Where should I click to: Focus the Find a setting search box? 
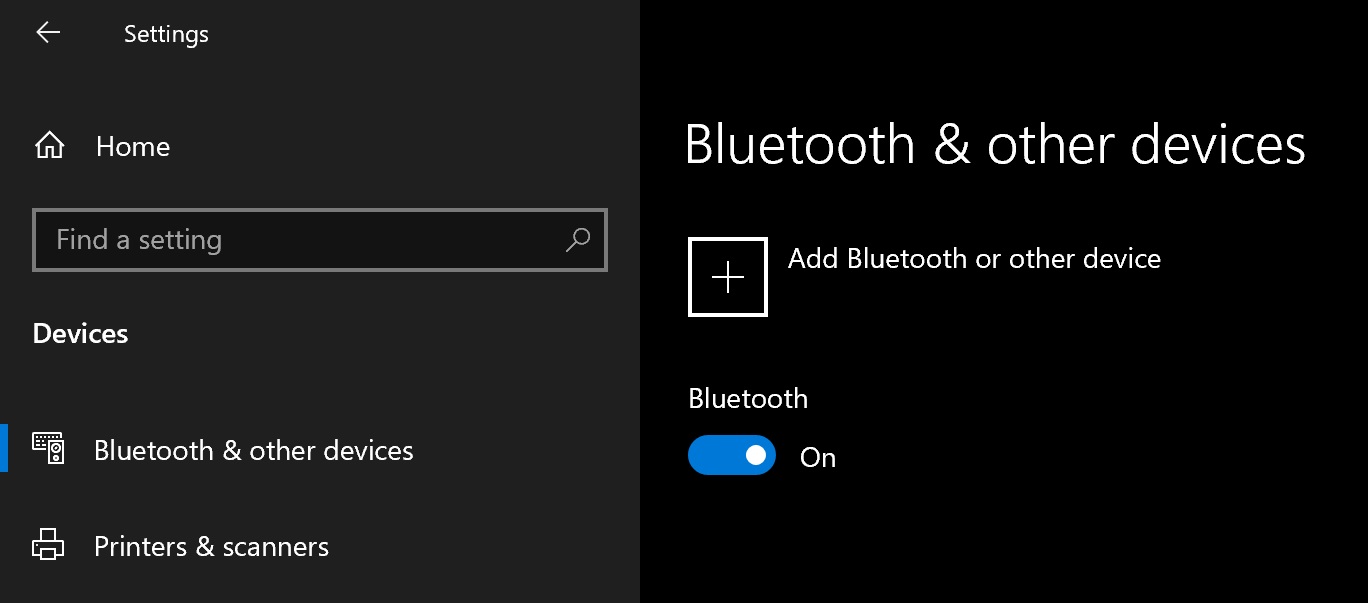point(320,240)
